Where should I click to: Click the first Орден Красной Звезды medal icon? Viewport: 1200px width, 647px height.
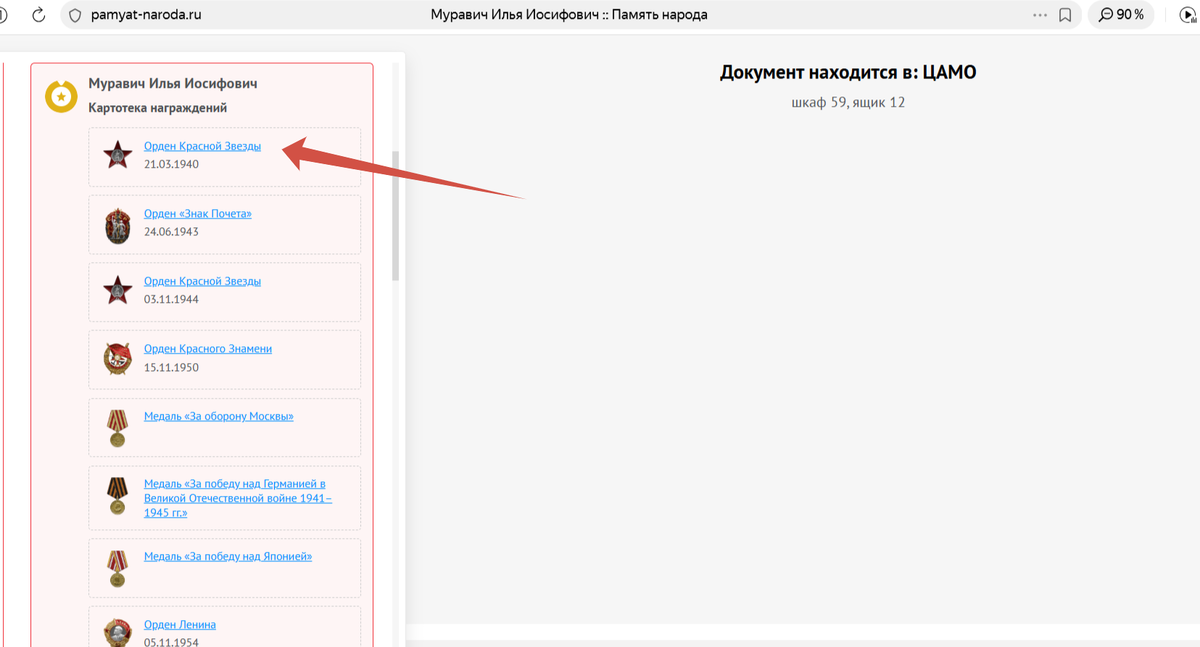117,155
